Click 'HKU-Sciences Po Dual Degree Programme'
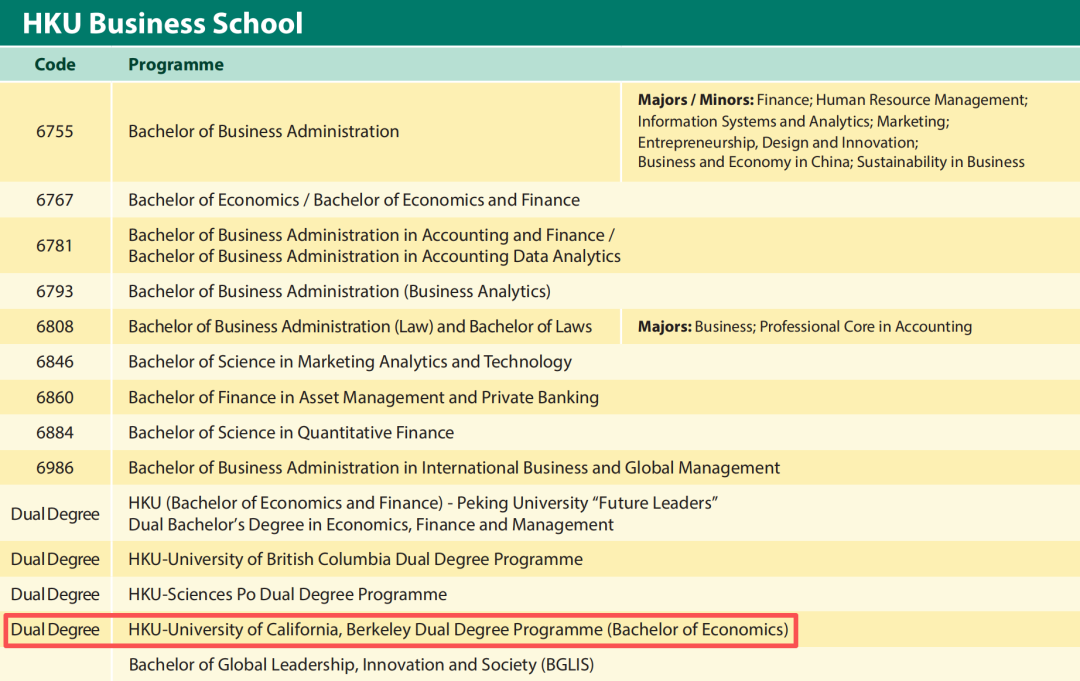 [287, 594]
